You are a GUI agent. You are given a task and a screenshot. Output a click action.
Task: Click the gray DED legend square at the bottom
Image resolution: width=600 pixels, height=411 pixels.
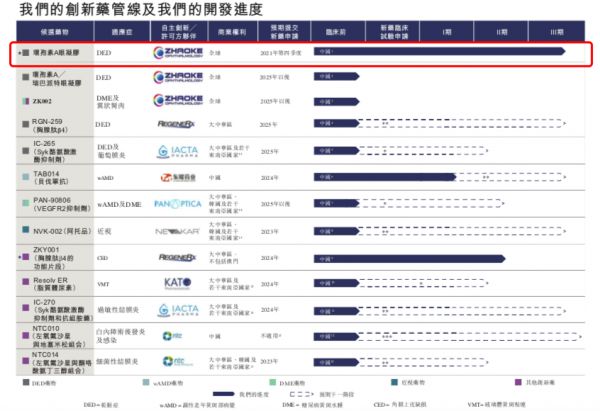[26, 379]
